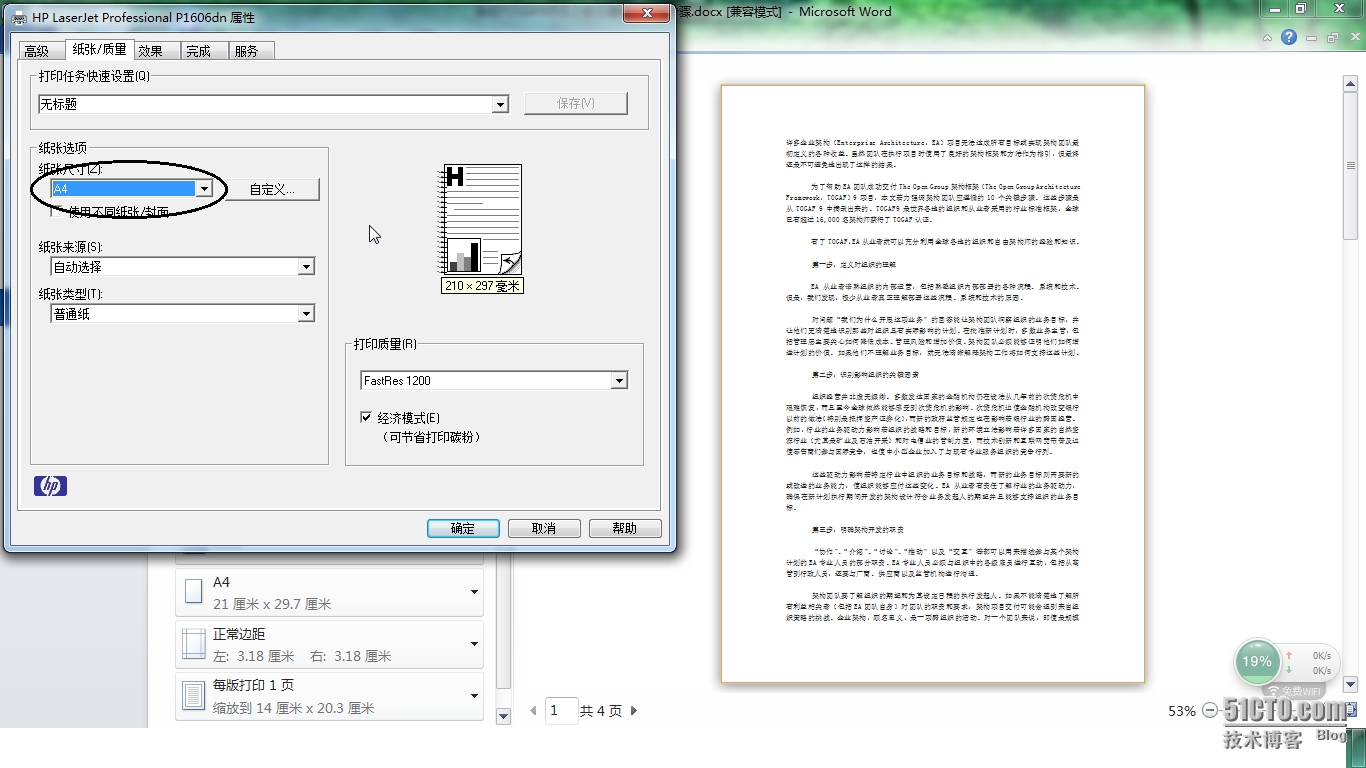
Task: Click the 共 4 页 page count text
Action: tap(601, 711)
